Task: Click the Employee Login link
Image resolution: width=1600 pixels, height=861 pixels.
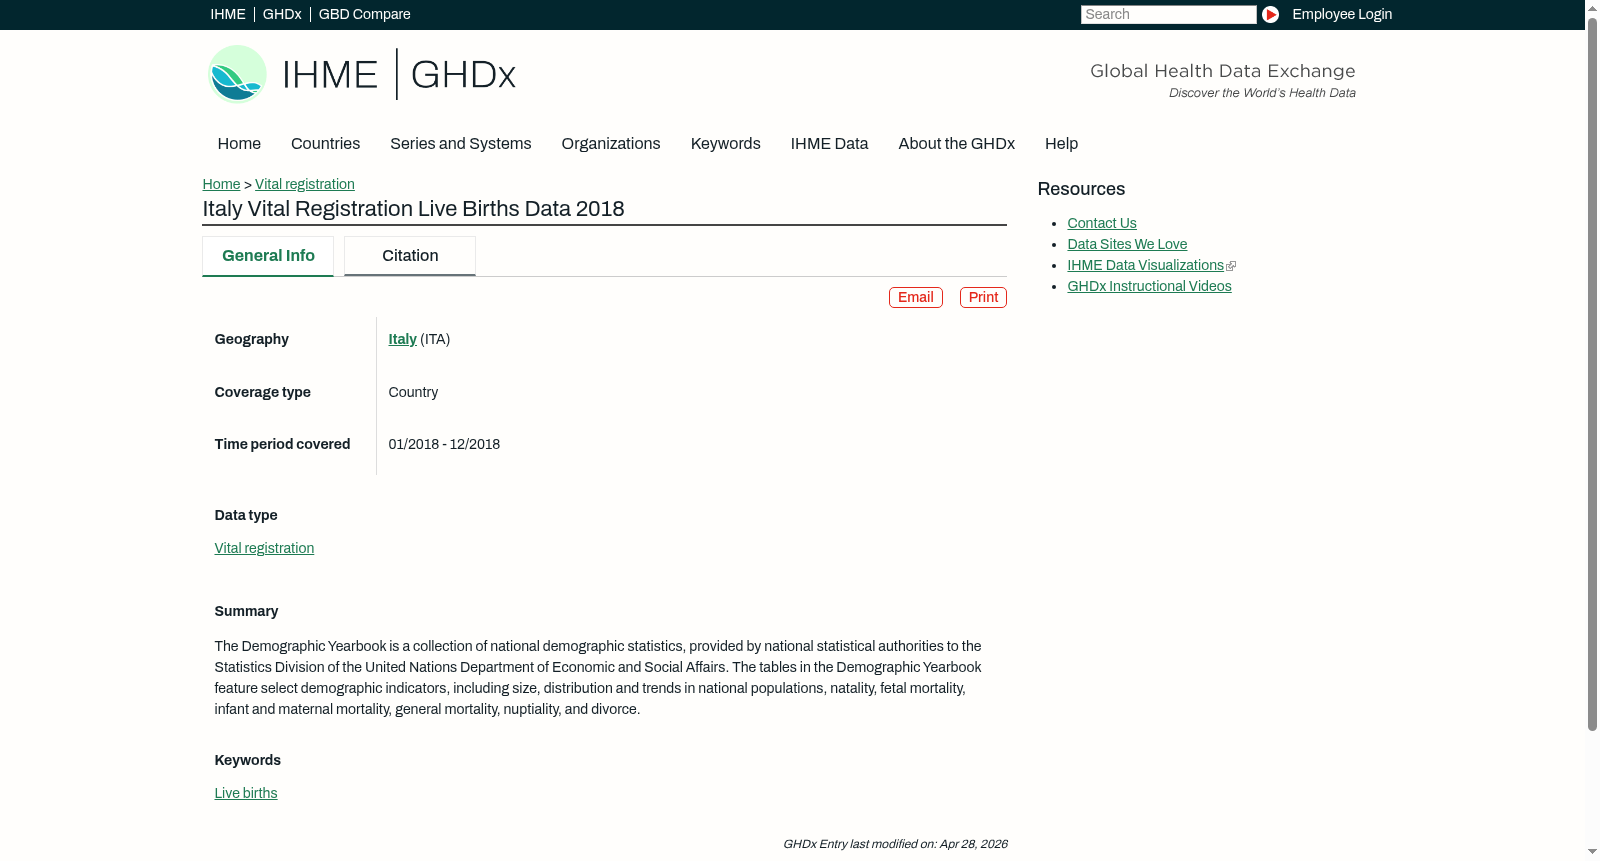Action: (1342, 14)
